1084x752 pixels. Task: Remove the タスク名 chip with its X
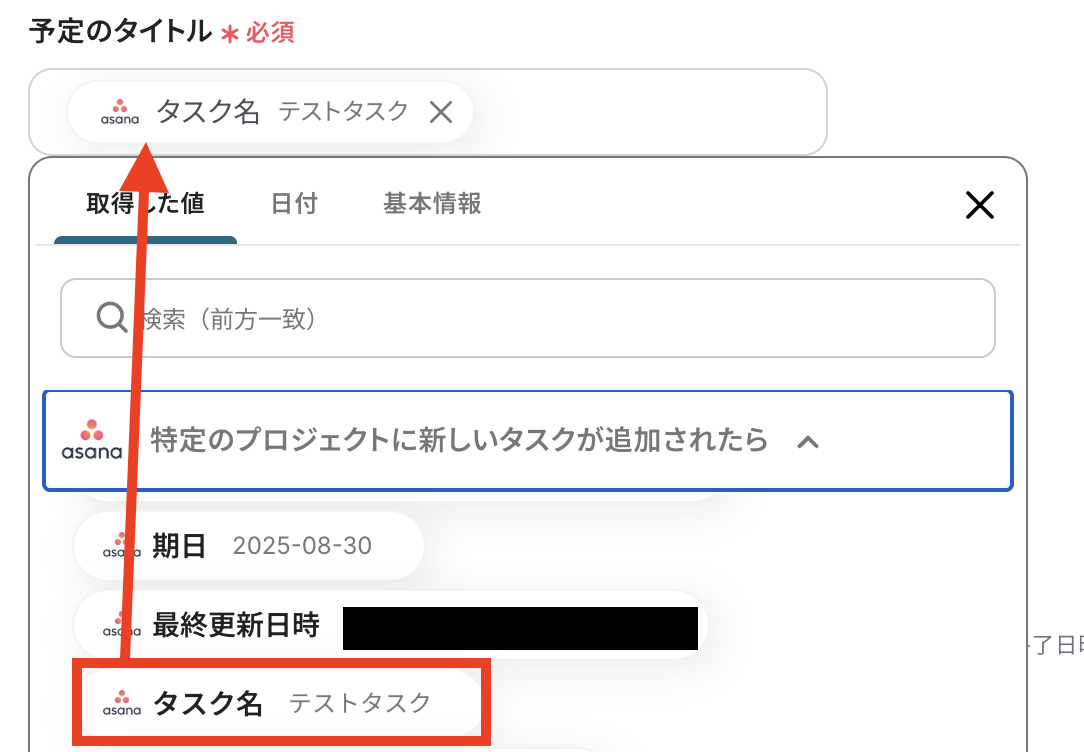(441, 112)
